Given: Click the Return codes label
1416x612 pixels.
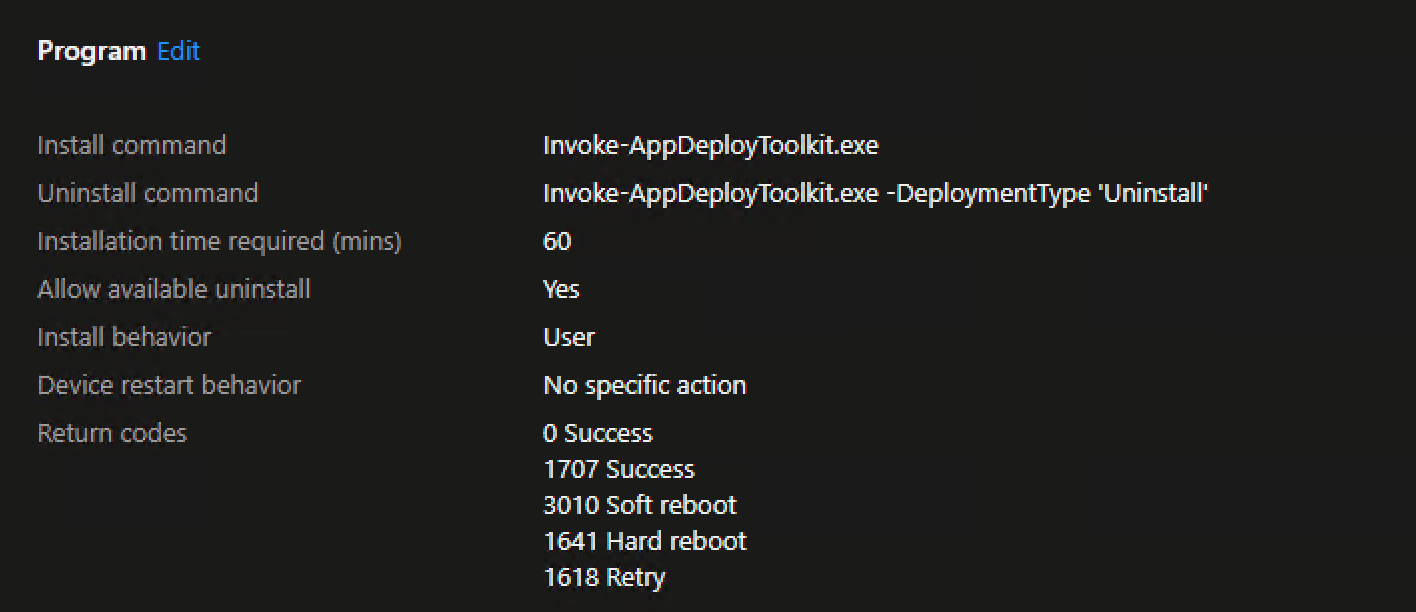Looking at the screenshot, I should pos(112,433).
